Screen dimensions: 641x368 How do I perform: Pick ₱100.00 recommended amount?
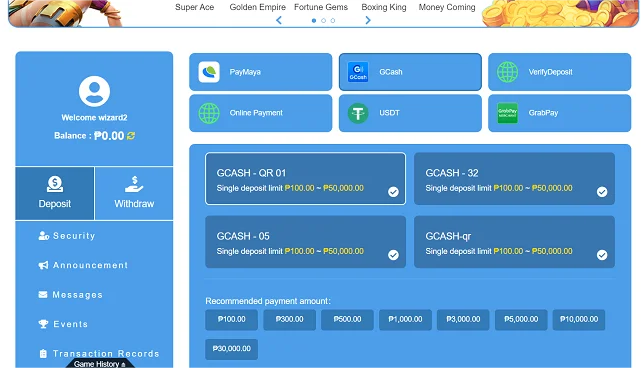(x=231, y=319)
